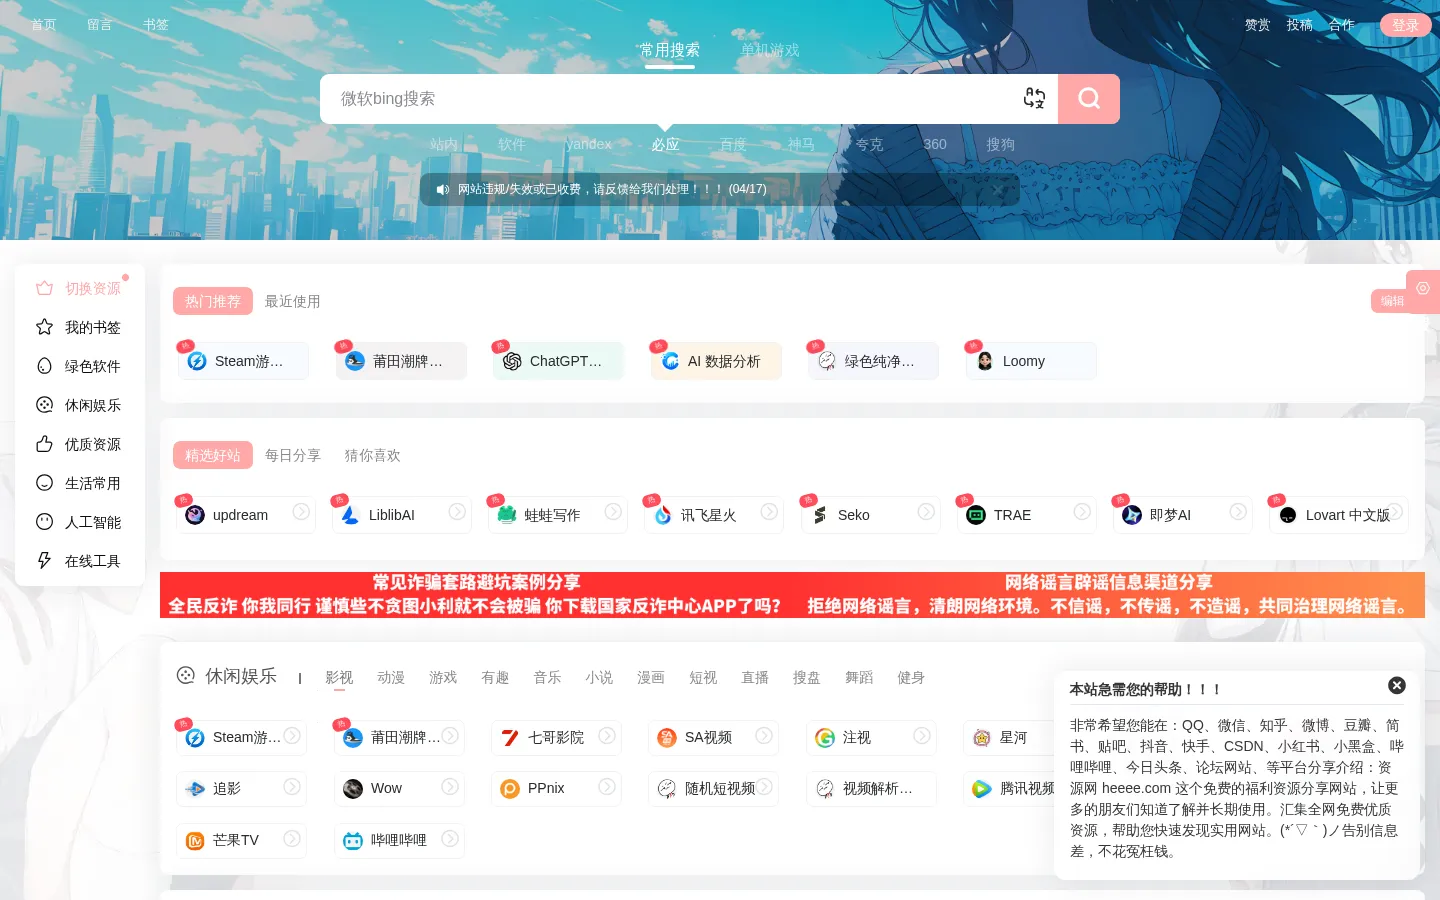
Task: Click arrow next to 七哥影院 card
Action: [x=607, y=735]
